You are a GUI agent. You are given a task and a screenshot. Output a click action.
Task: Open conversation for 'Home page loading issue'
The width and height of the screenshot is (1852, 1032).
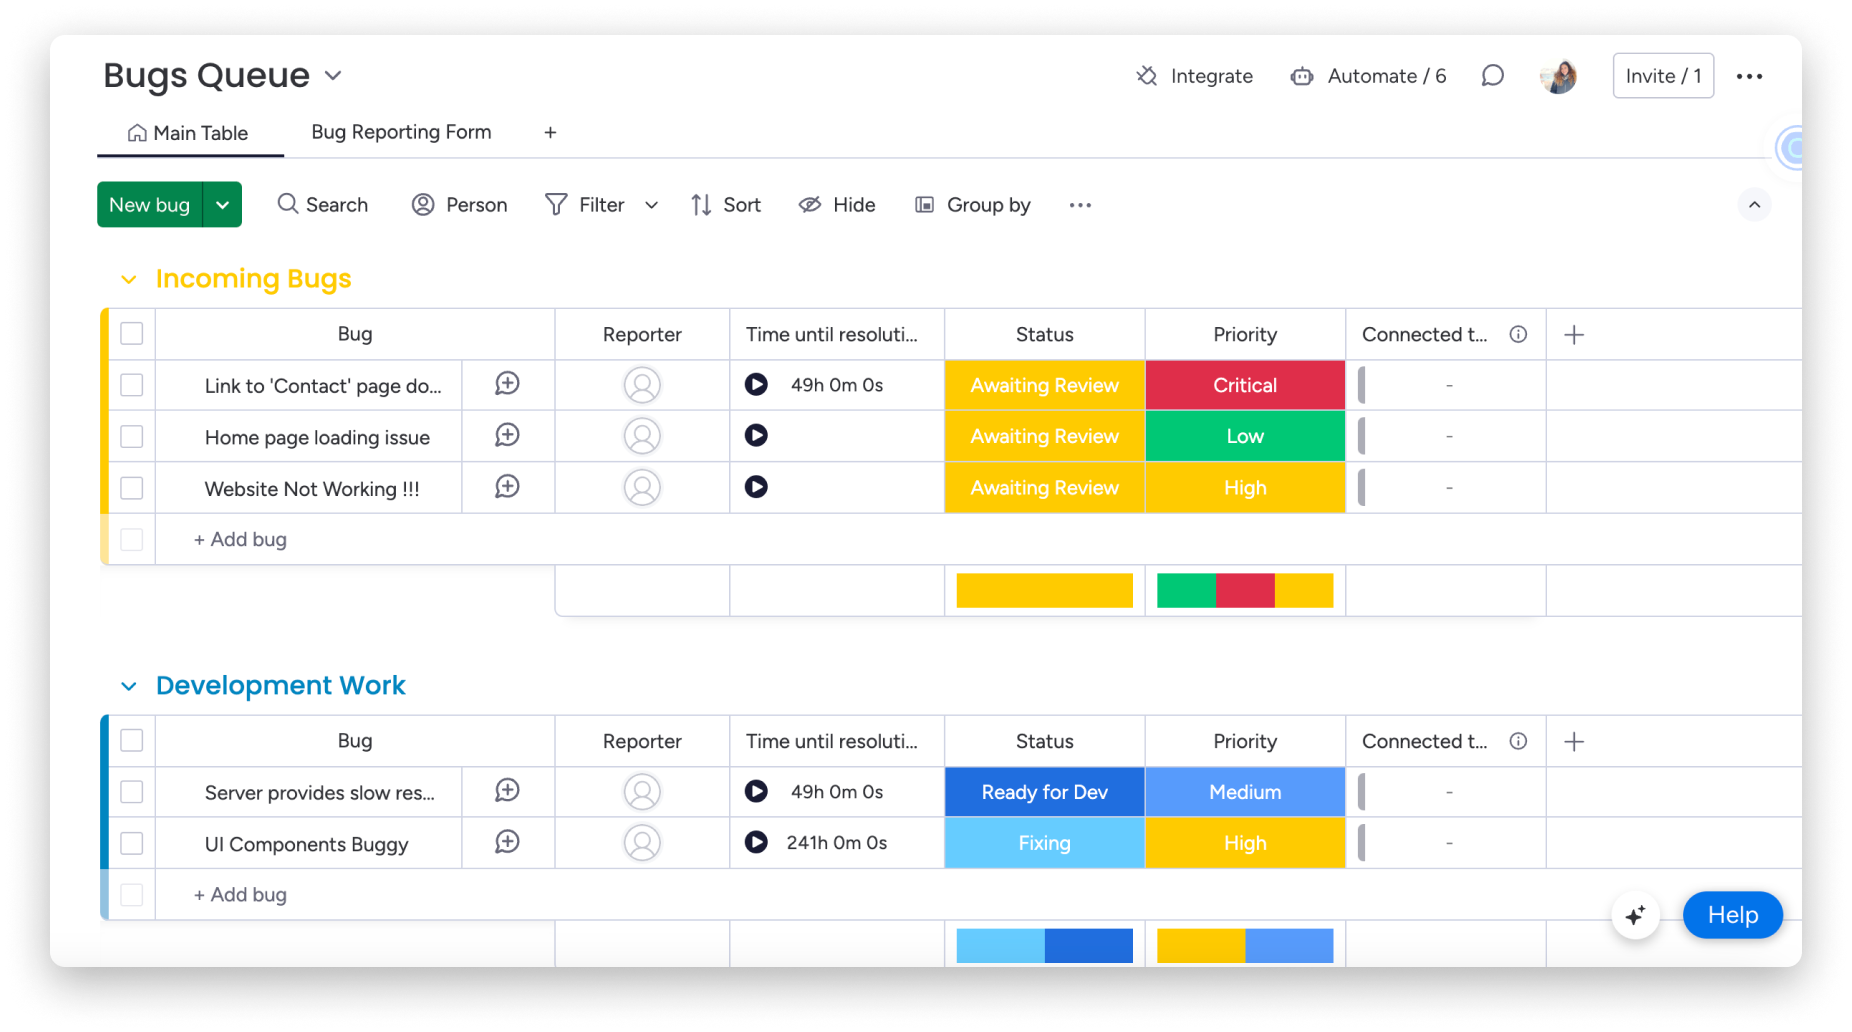[506, 435]
